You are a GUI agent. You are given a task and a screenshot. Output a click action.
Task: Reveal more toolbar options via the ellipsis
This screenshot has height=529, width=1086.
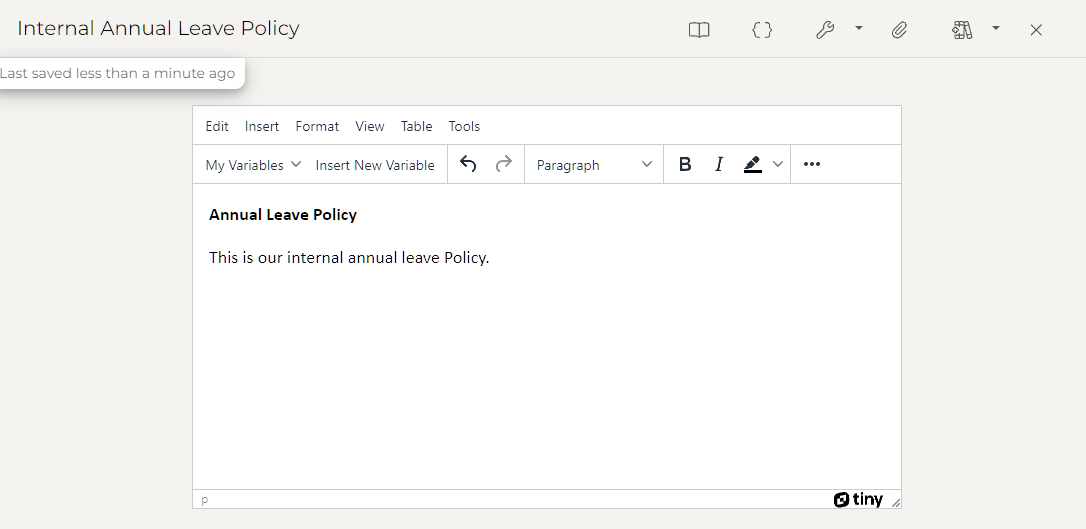click(812, 164)
